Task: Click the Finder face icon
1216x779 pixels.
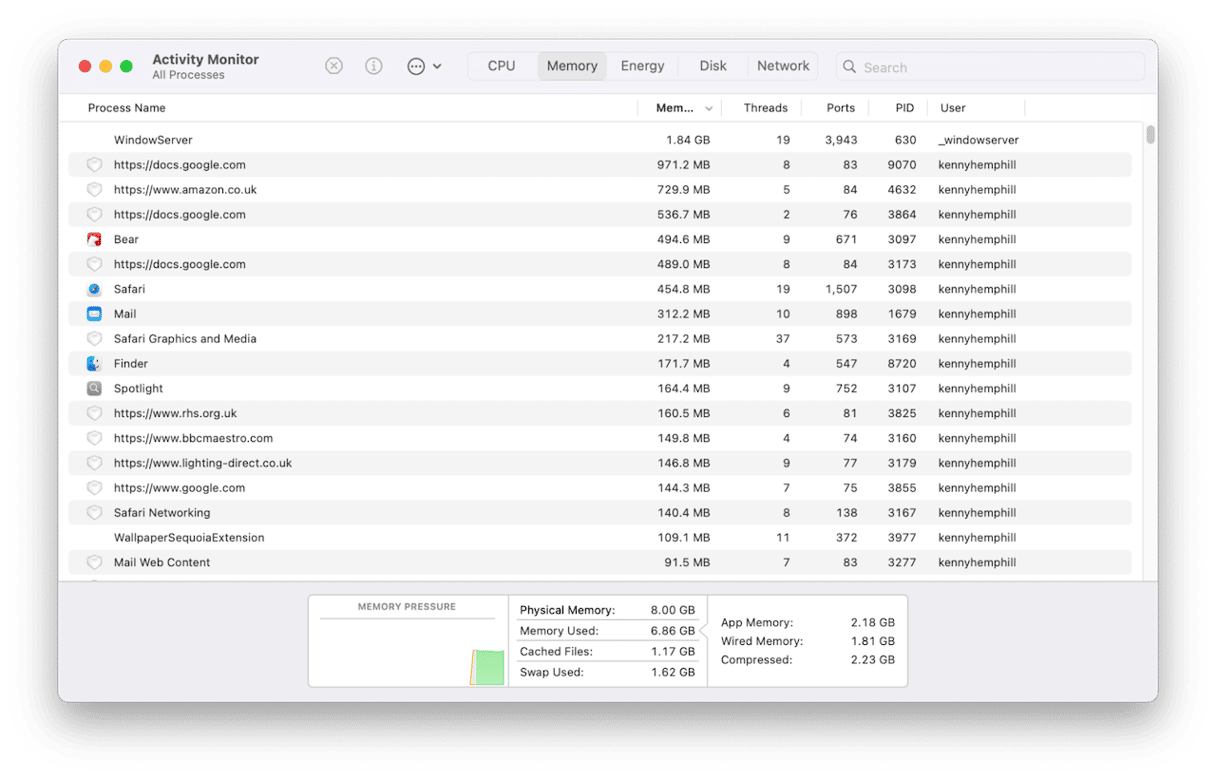Action: [x=94, y=364]
